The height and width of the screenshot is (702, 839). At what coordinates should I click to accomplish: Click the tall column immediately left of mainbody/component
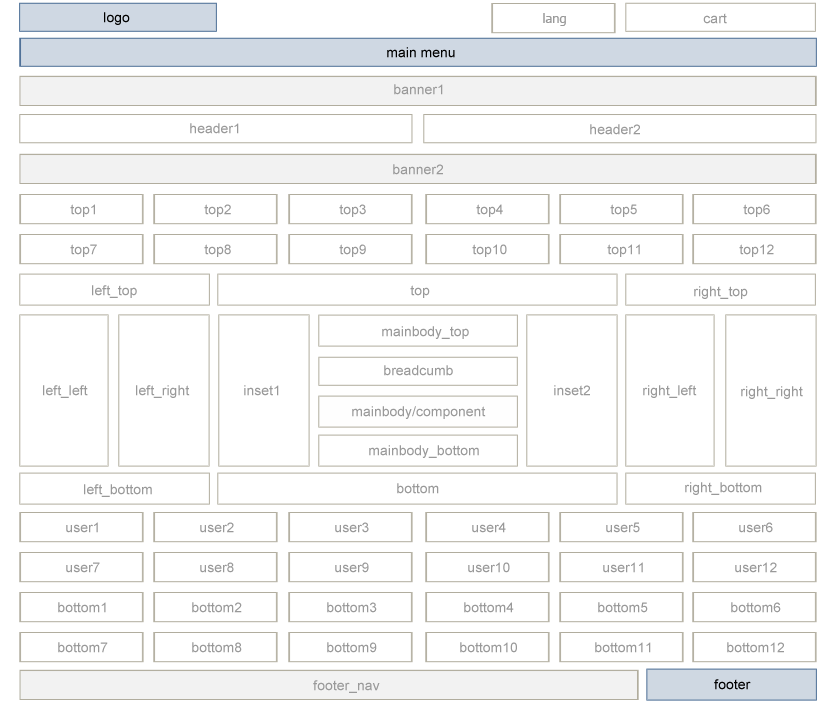point(262,391)
